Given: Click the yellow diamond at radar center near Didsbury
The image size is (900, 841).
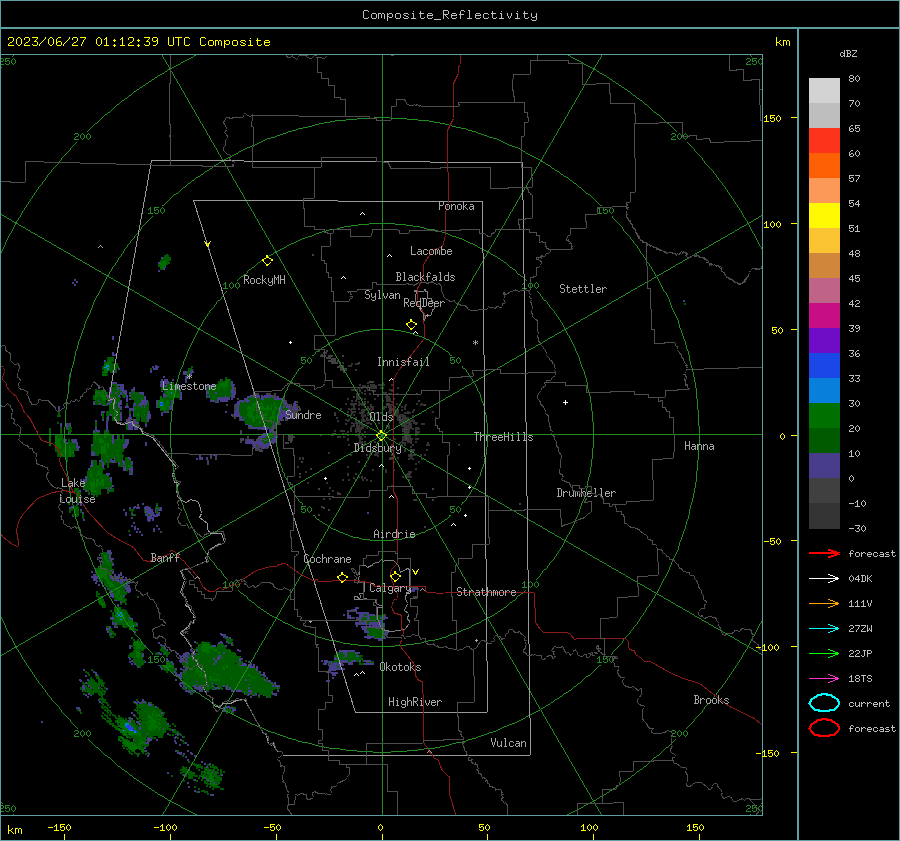Looking at the screenshot, I should coord(381,436).
